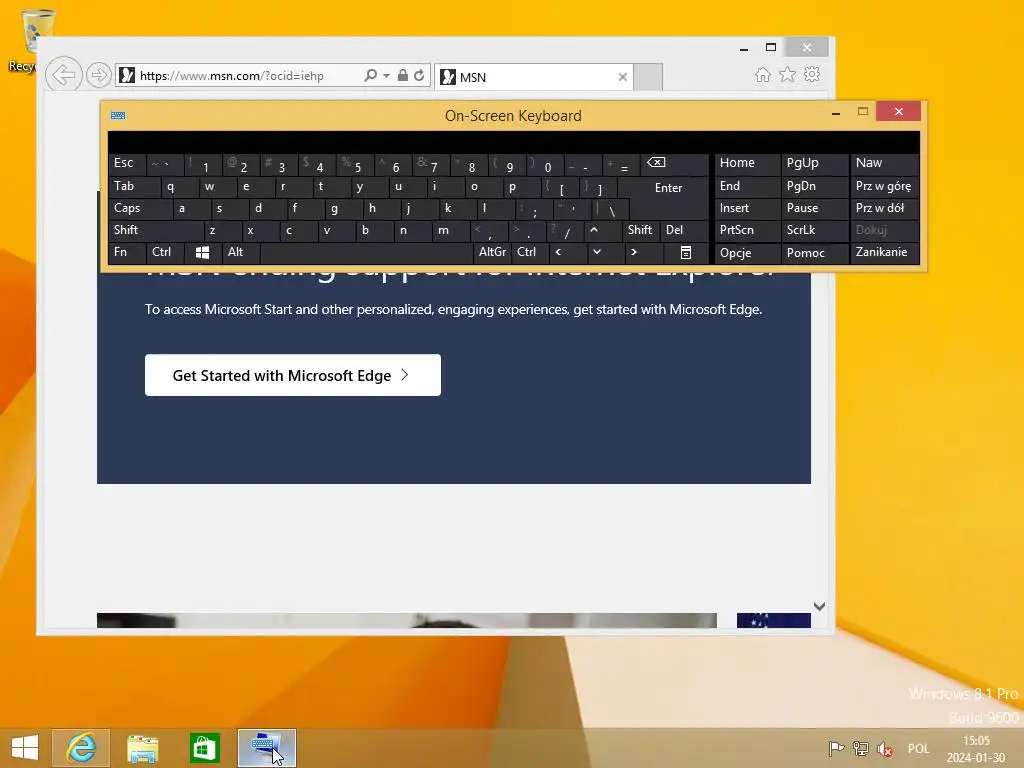1024x768 pixels.
Task: Click the On-Screen Keyboard title icon
Action: click(x=118, y=116)
